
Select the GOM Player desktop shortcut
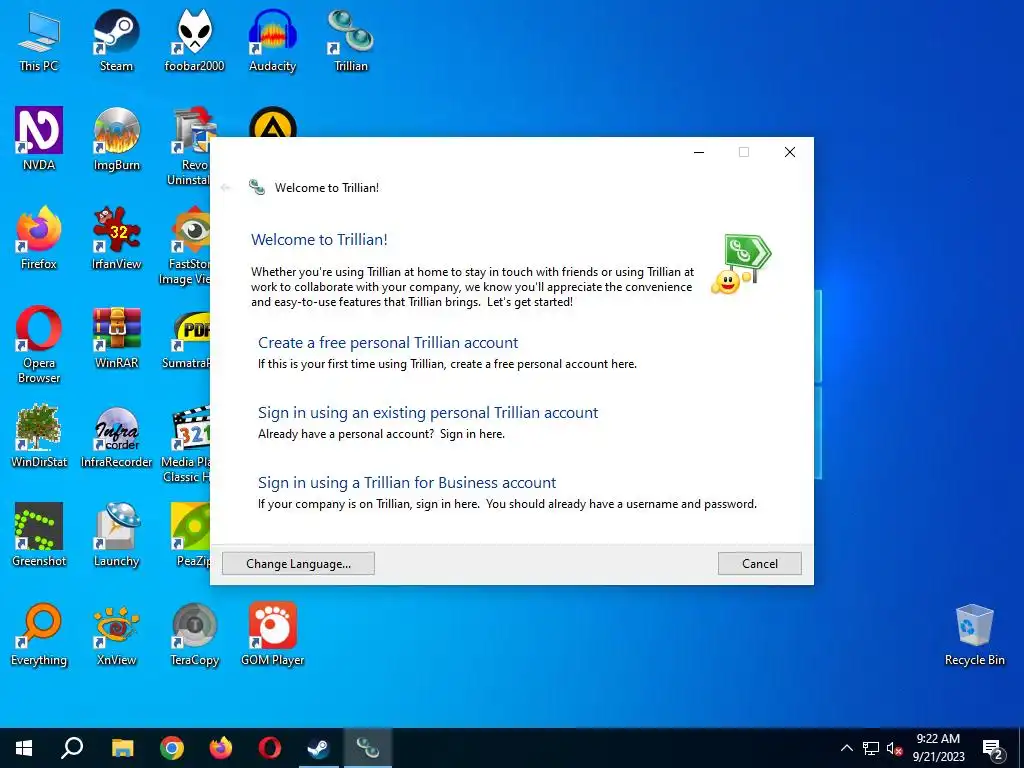(272, 635)
